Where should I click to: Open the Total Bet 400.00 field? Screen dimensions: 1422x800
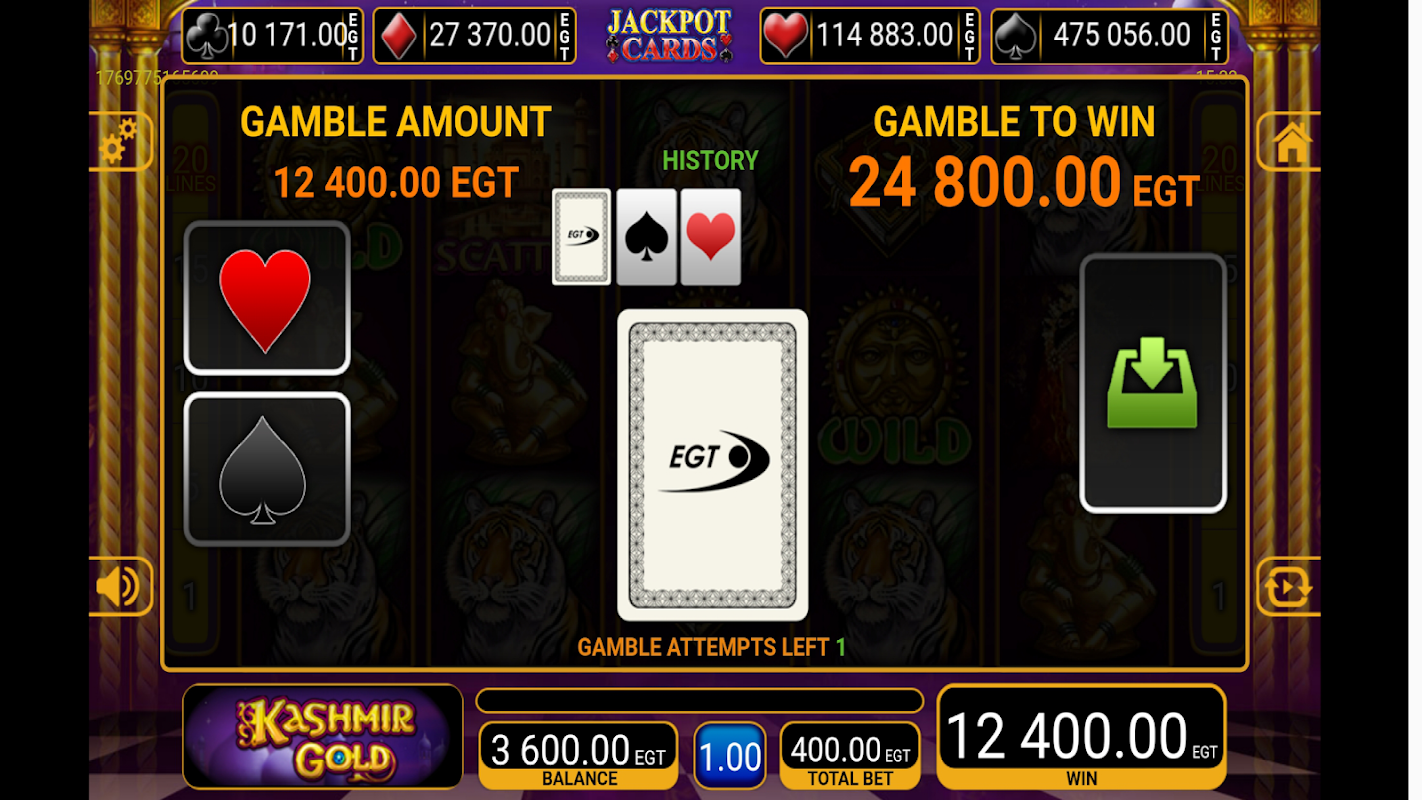[x=850, y=757]
